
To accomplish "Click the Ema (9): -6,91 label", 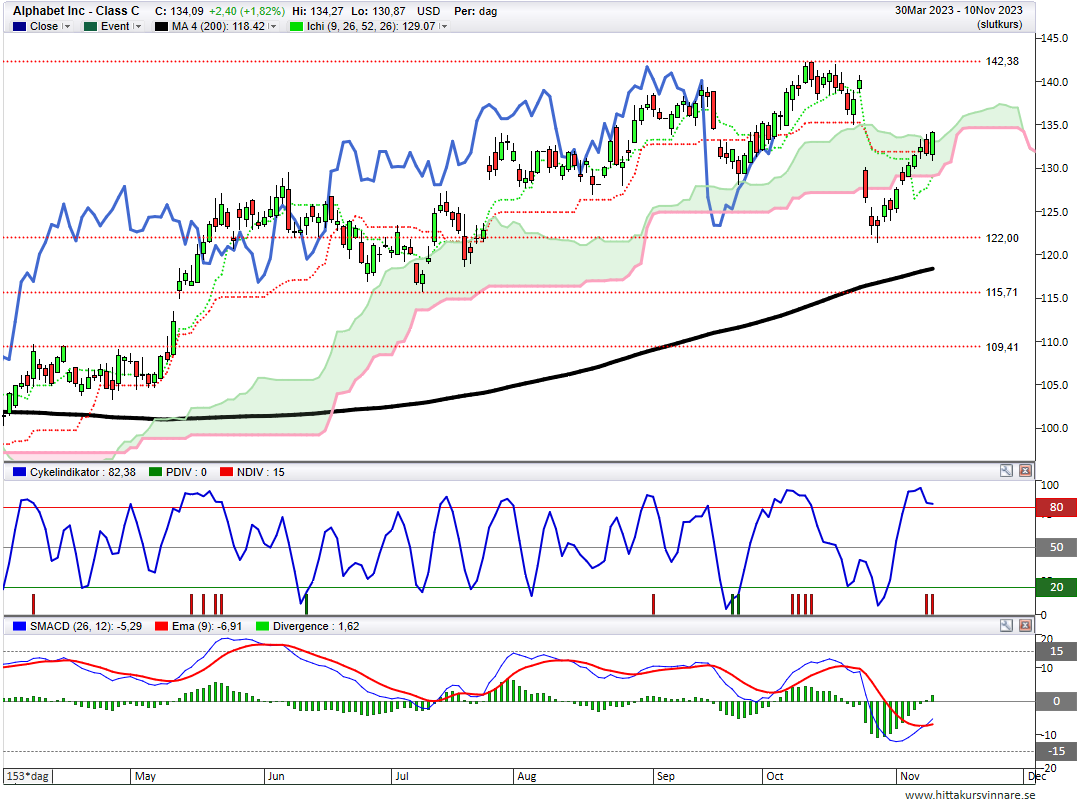I will pos(207,626).
